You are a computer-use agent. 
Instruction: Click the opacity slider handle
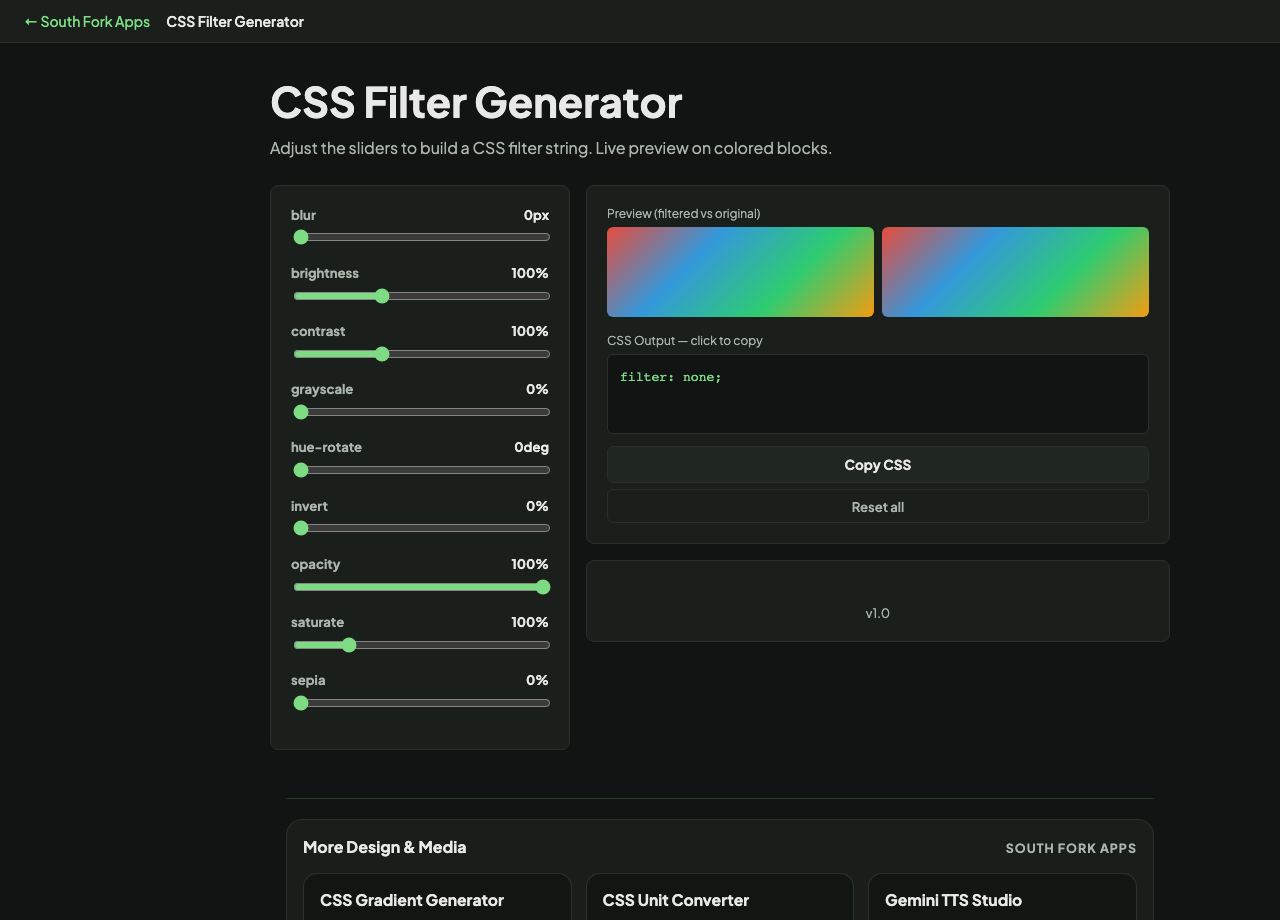(x=543, y=587)
